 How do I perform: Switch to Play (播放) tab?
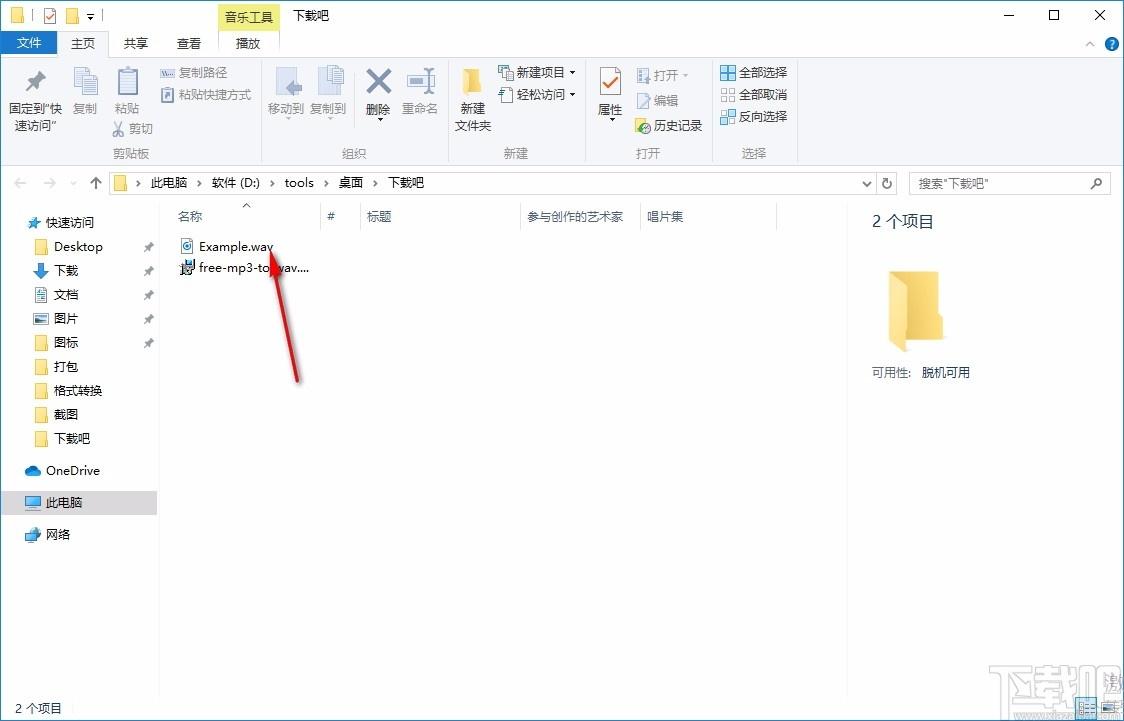point(248,44)
